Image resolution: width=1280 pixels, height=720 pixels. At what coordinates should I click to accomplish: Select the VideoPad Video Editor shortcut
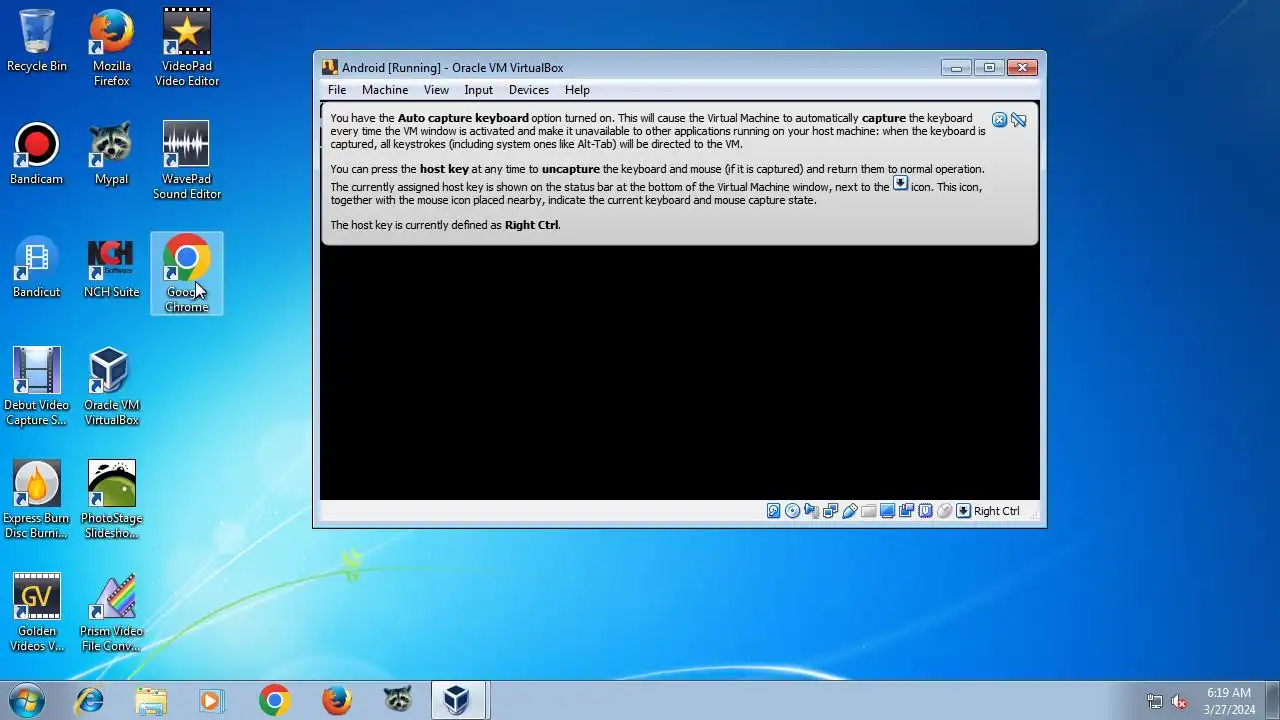187,48
